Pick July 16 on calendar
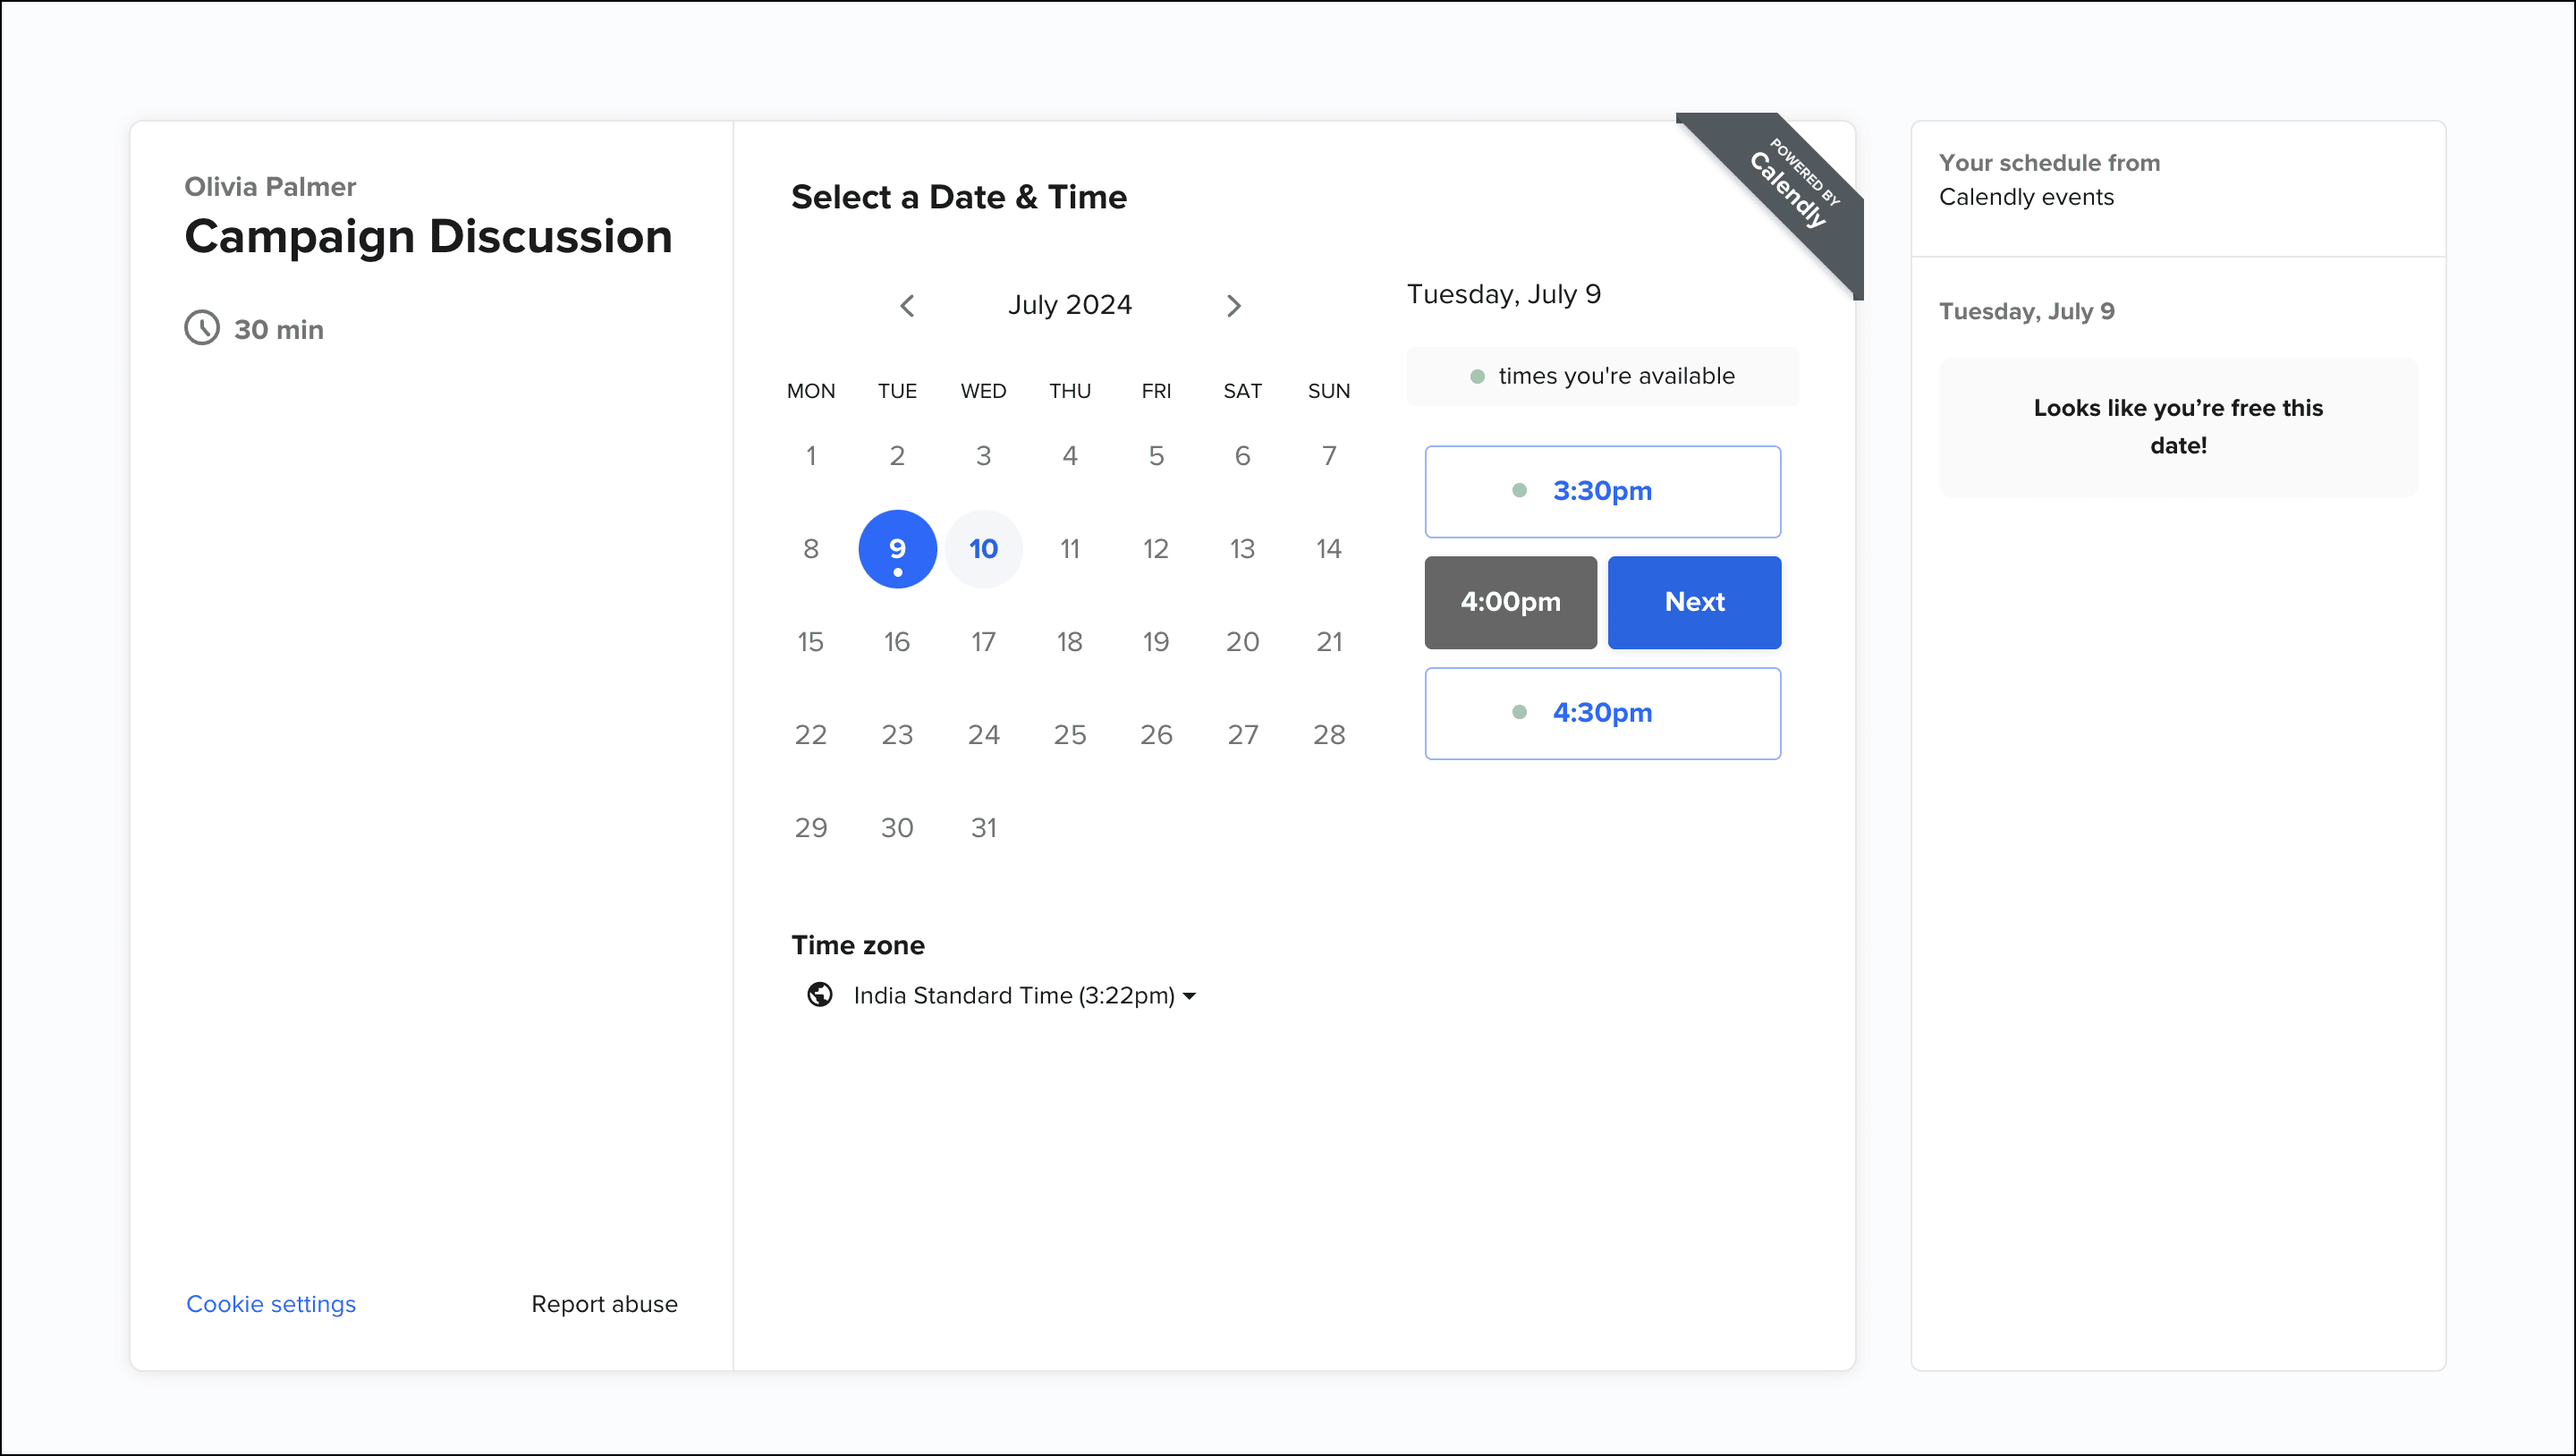Image resolution: width=2576 pixels, height=1456 pixels. [x=897, y=642]
